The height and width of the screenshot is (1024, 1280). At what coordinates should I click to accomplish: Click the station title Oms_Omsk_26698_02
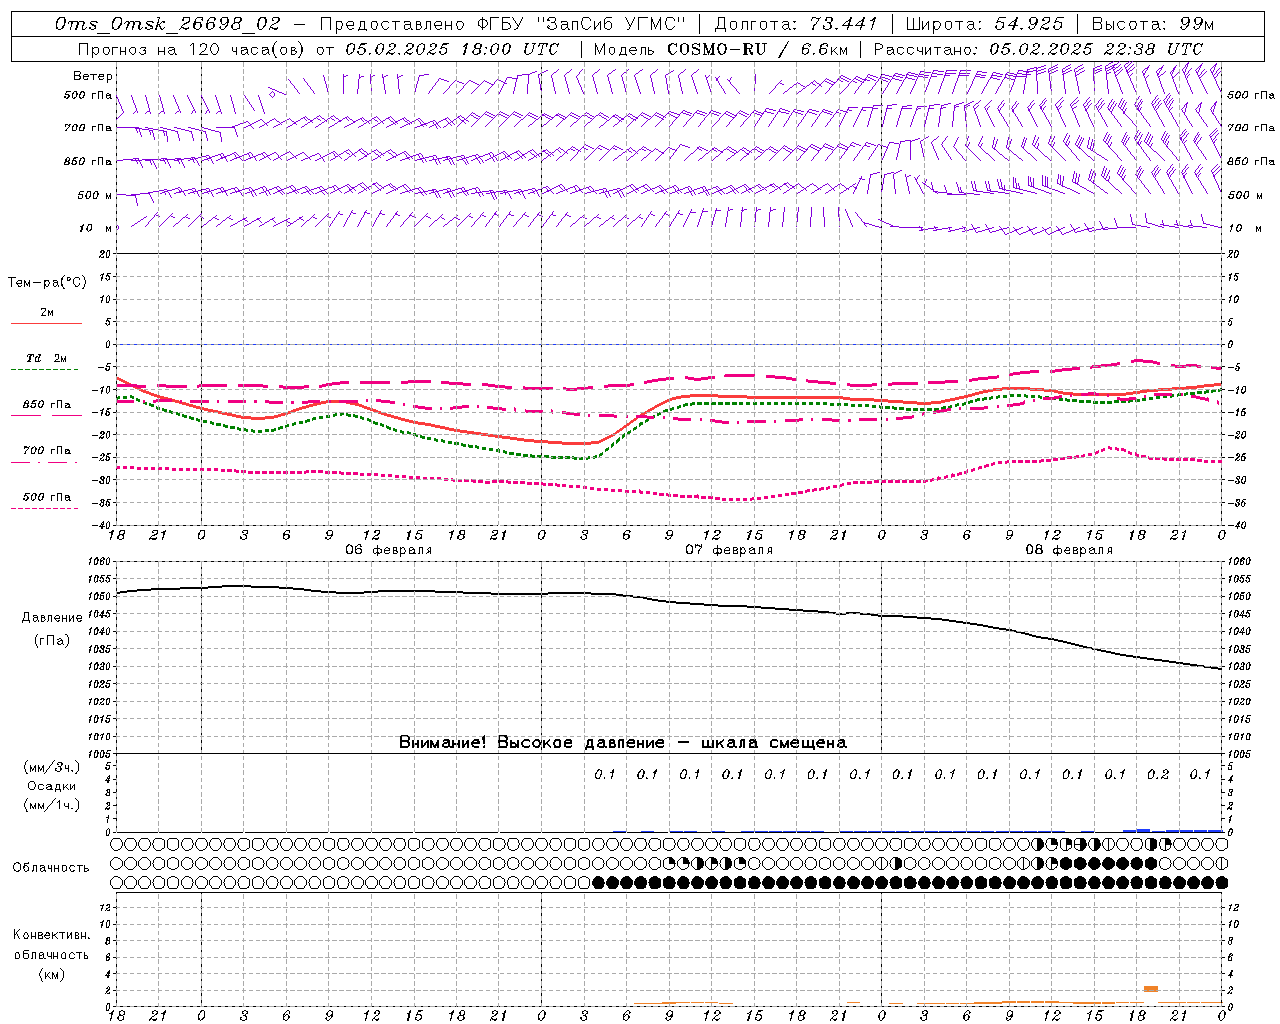[168, 24]
